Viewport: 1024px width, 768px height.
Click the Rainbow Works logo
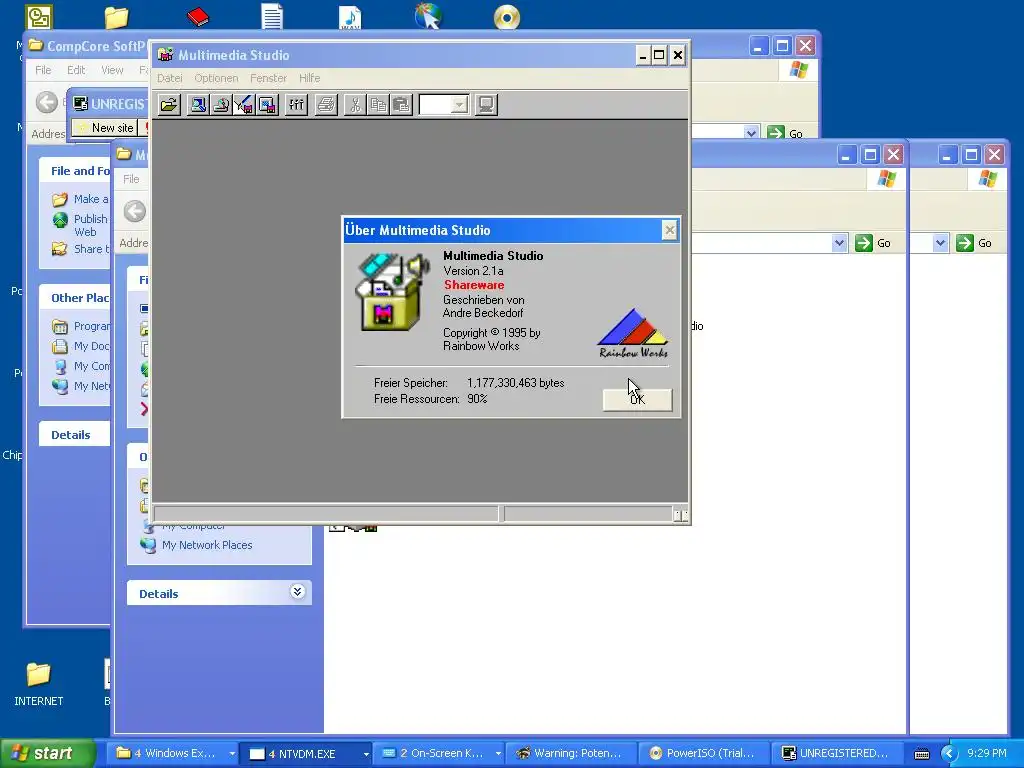tap(633, 333)
